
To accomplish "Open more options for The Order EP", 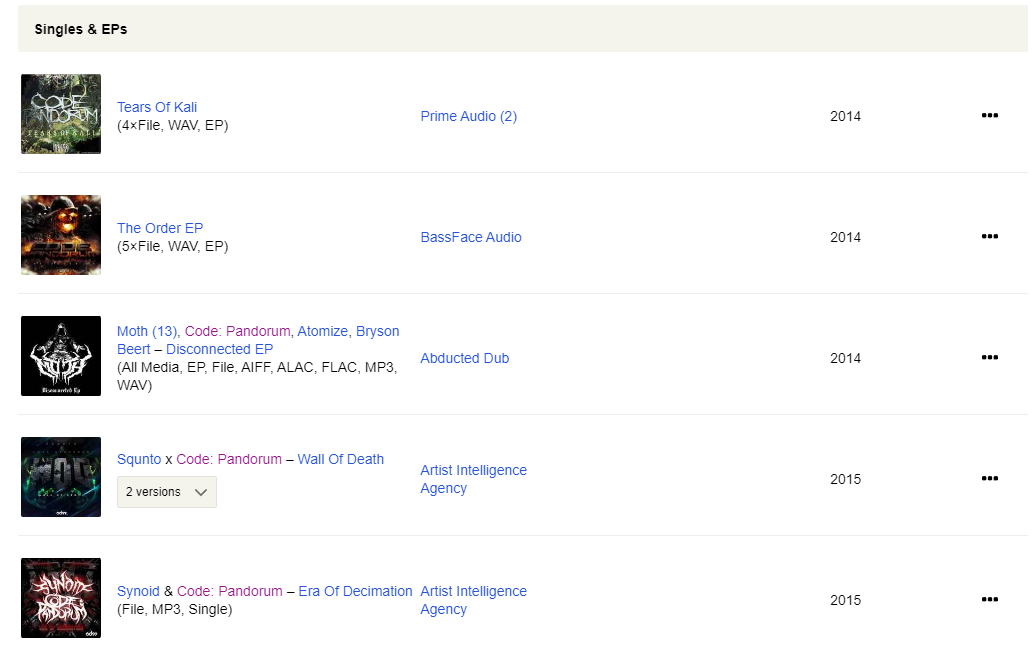I will pyautogui.click(x=989, y=237).
